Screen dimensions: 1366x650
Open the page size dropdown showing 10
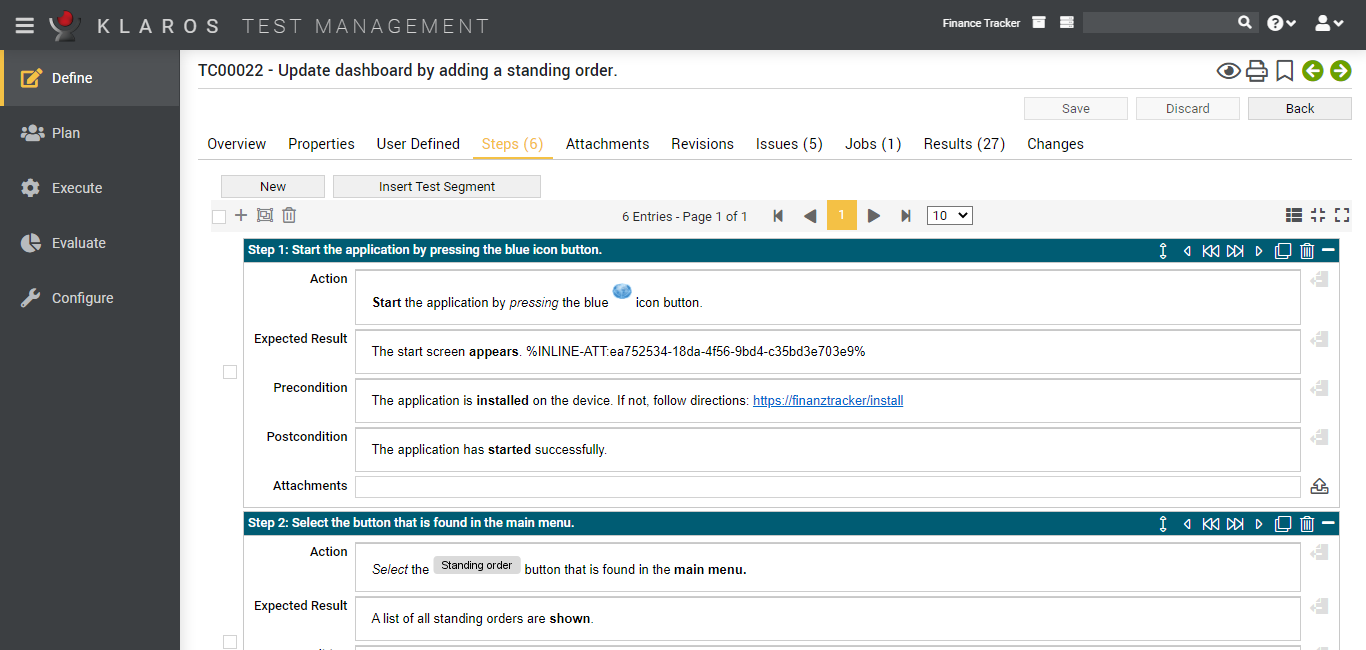949,216
